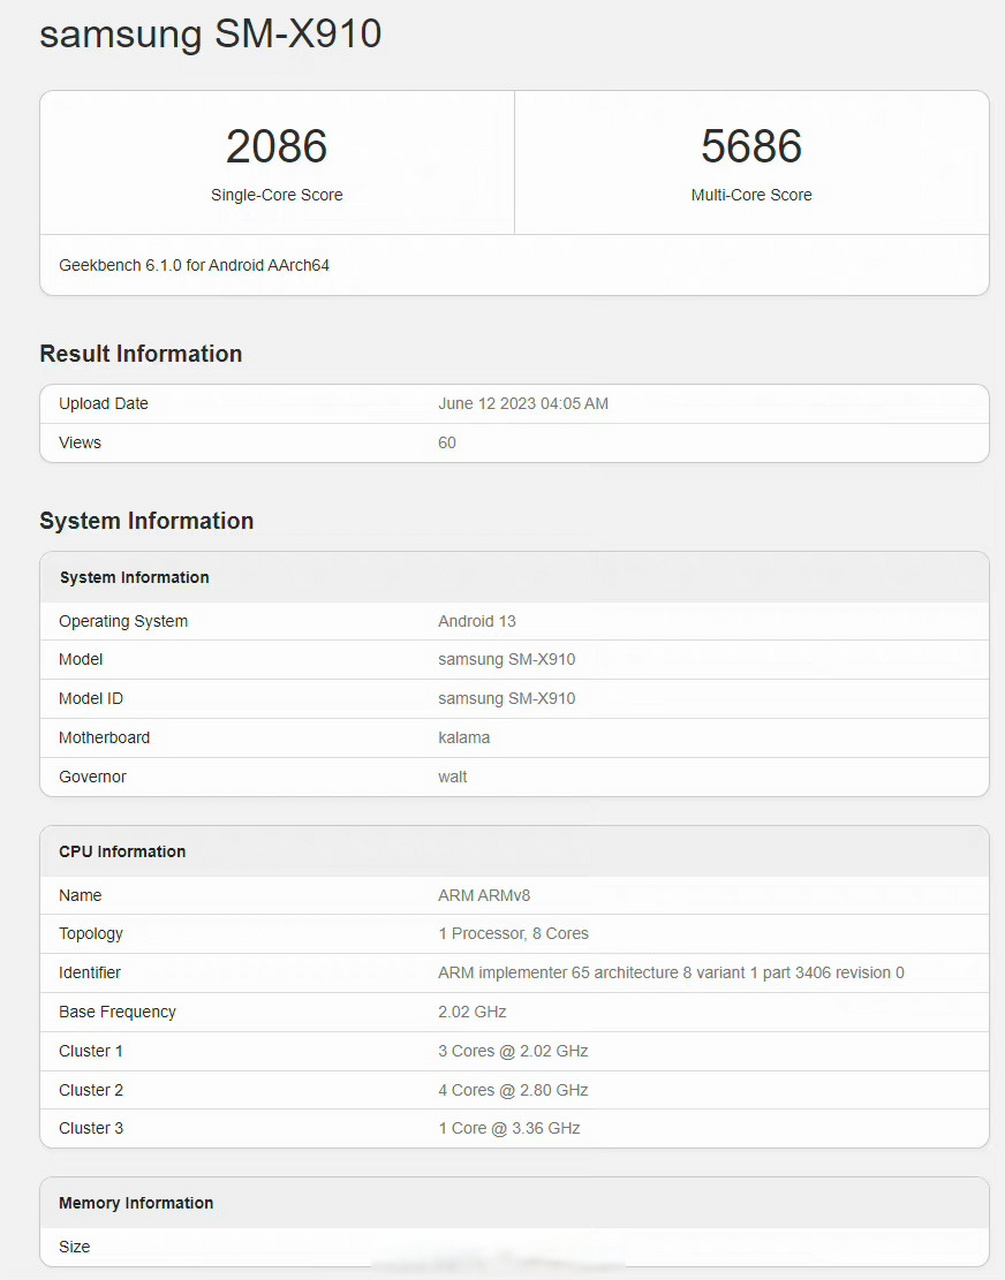Screen dimensions: 1005x1280
Task: Click the Base Frequency 2.02 GHz value
Action: tap(471, 1011)
